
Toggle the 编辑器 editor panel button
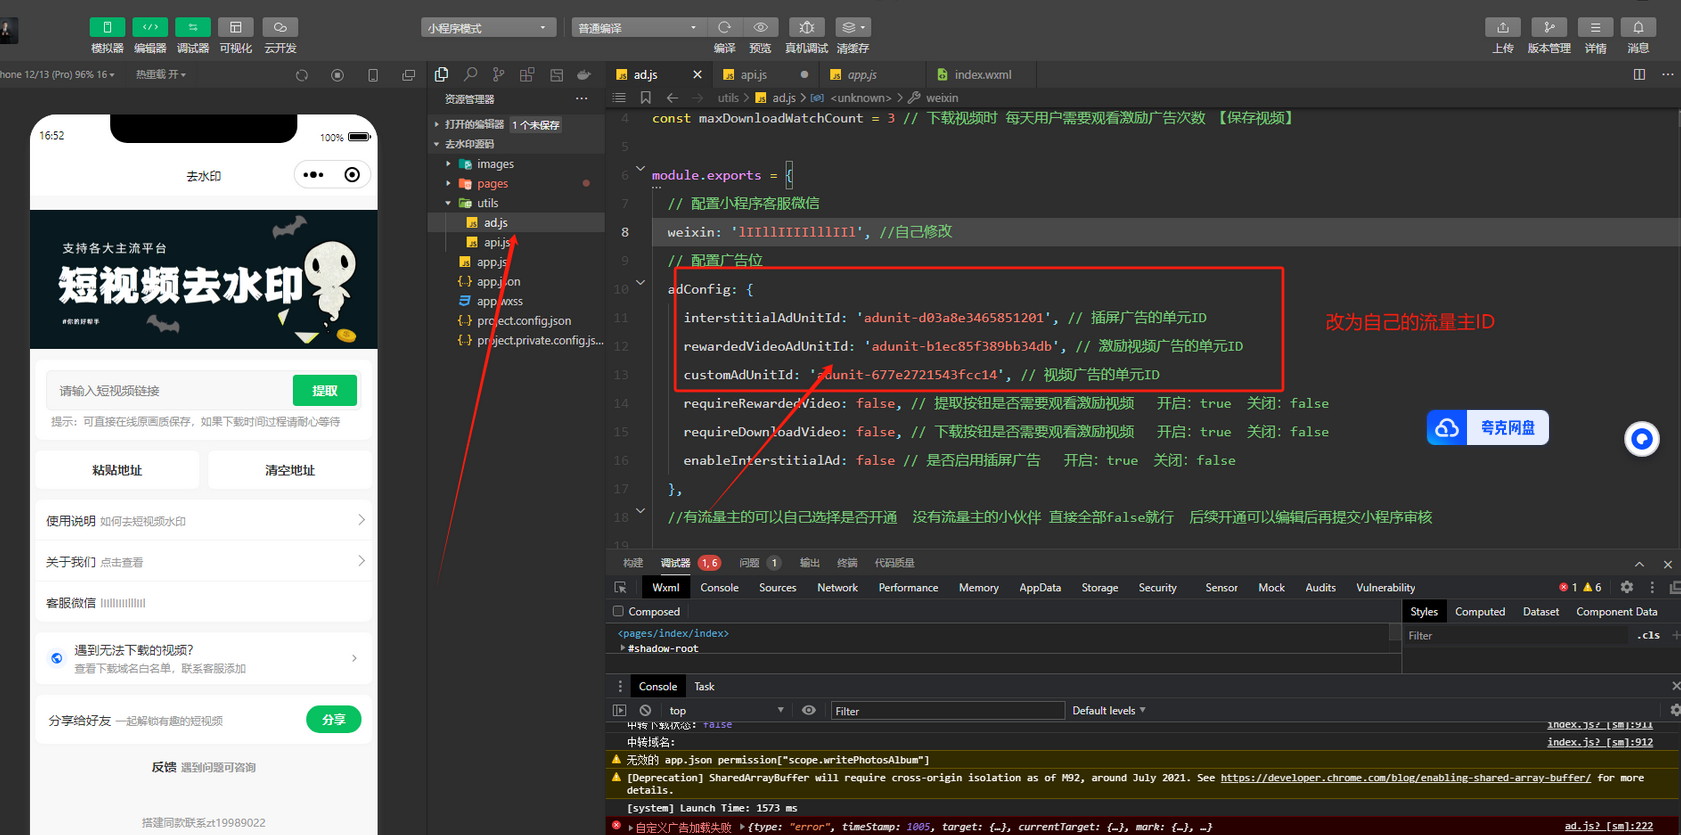point(150,27)
